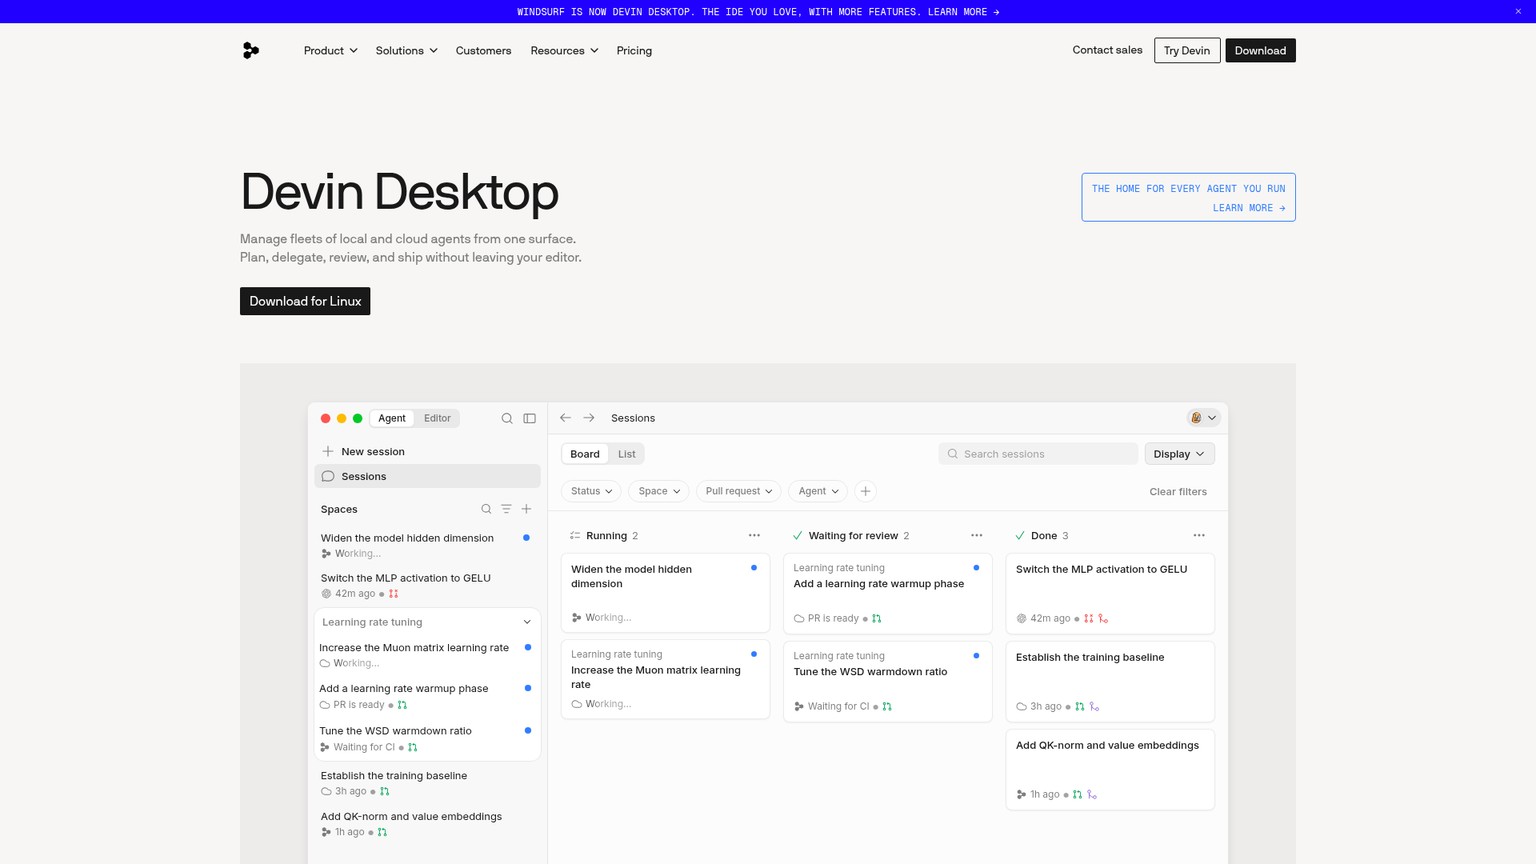Click the Running status icon in column header

click(575, 535)
